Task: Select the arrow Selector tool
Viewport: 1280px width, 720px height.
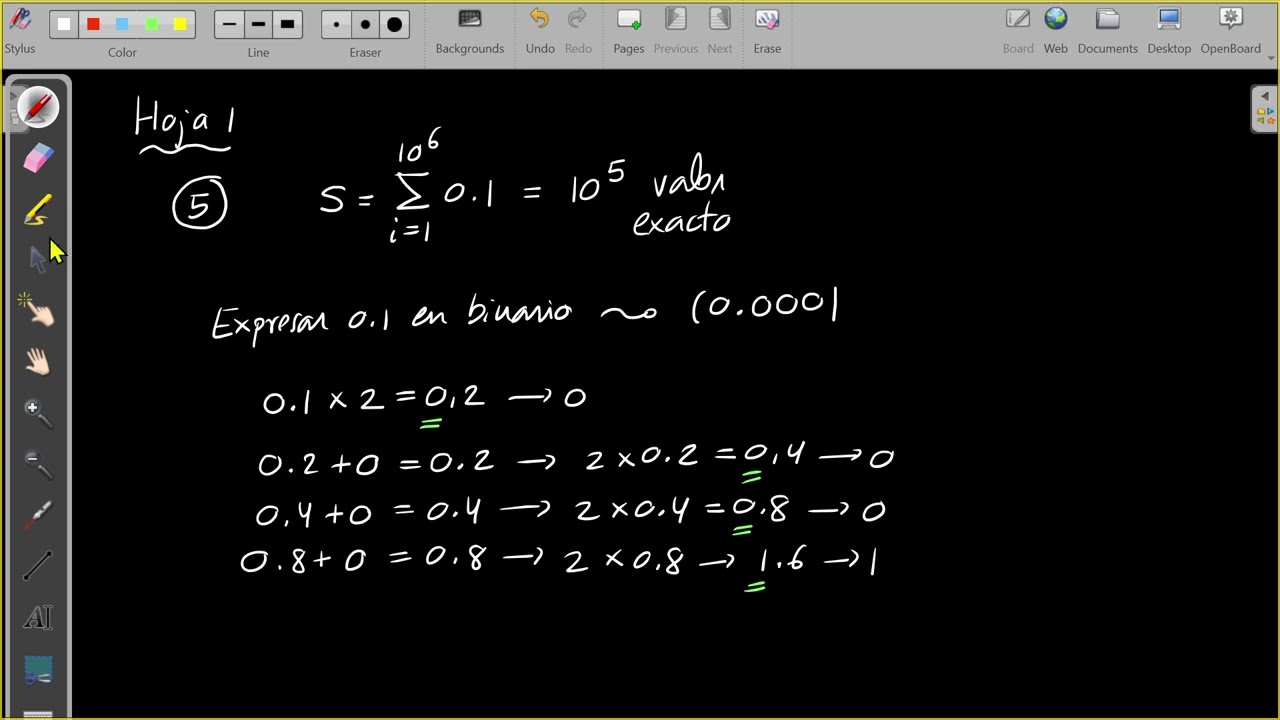Action: click(37, 260)
